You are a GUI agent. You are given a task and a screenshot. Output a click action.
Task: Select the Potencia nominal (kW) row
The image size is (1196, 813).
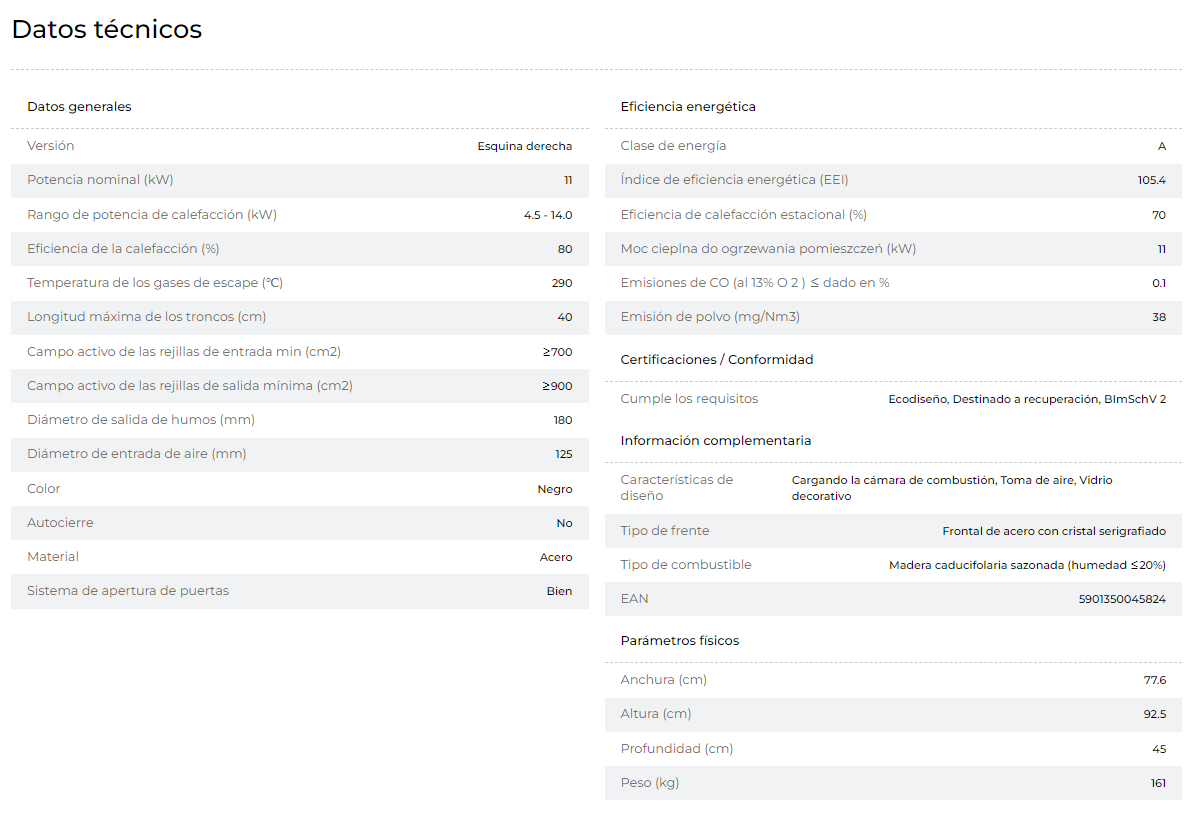[300, 180]
